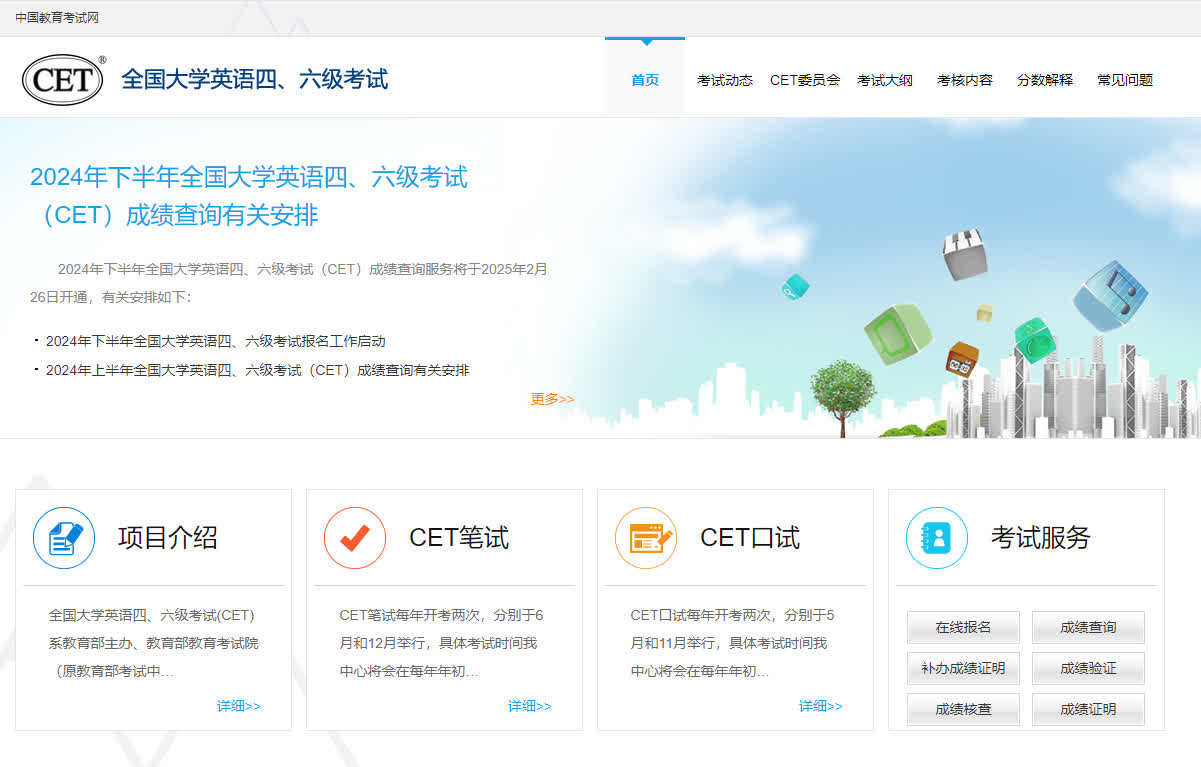Click 详细>> under CET笔试
The height and width of the screenshot is (767, 1201).
coord(529,706)
